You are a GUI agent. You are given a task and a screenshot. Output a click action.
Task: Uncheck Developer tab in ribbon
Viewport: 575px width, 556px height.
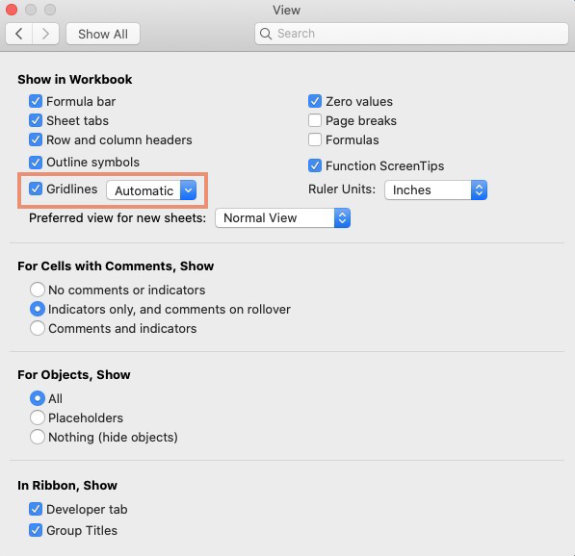pos(36,509)
